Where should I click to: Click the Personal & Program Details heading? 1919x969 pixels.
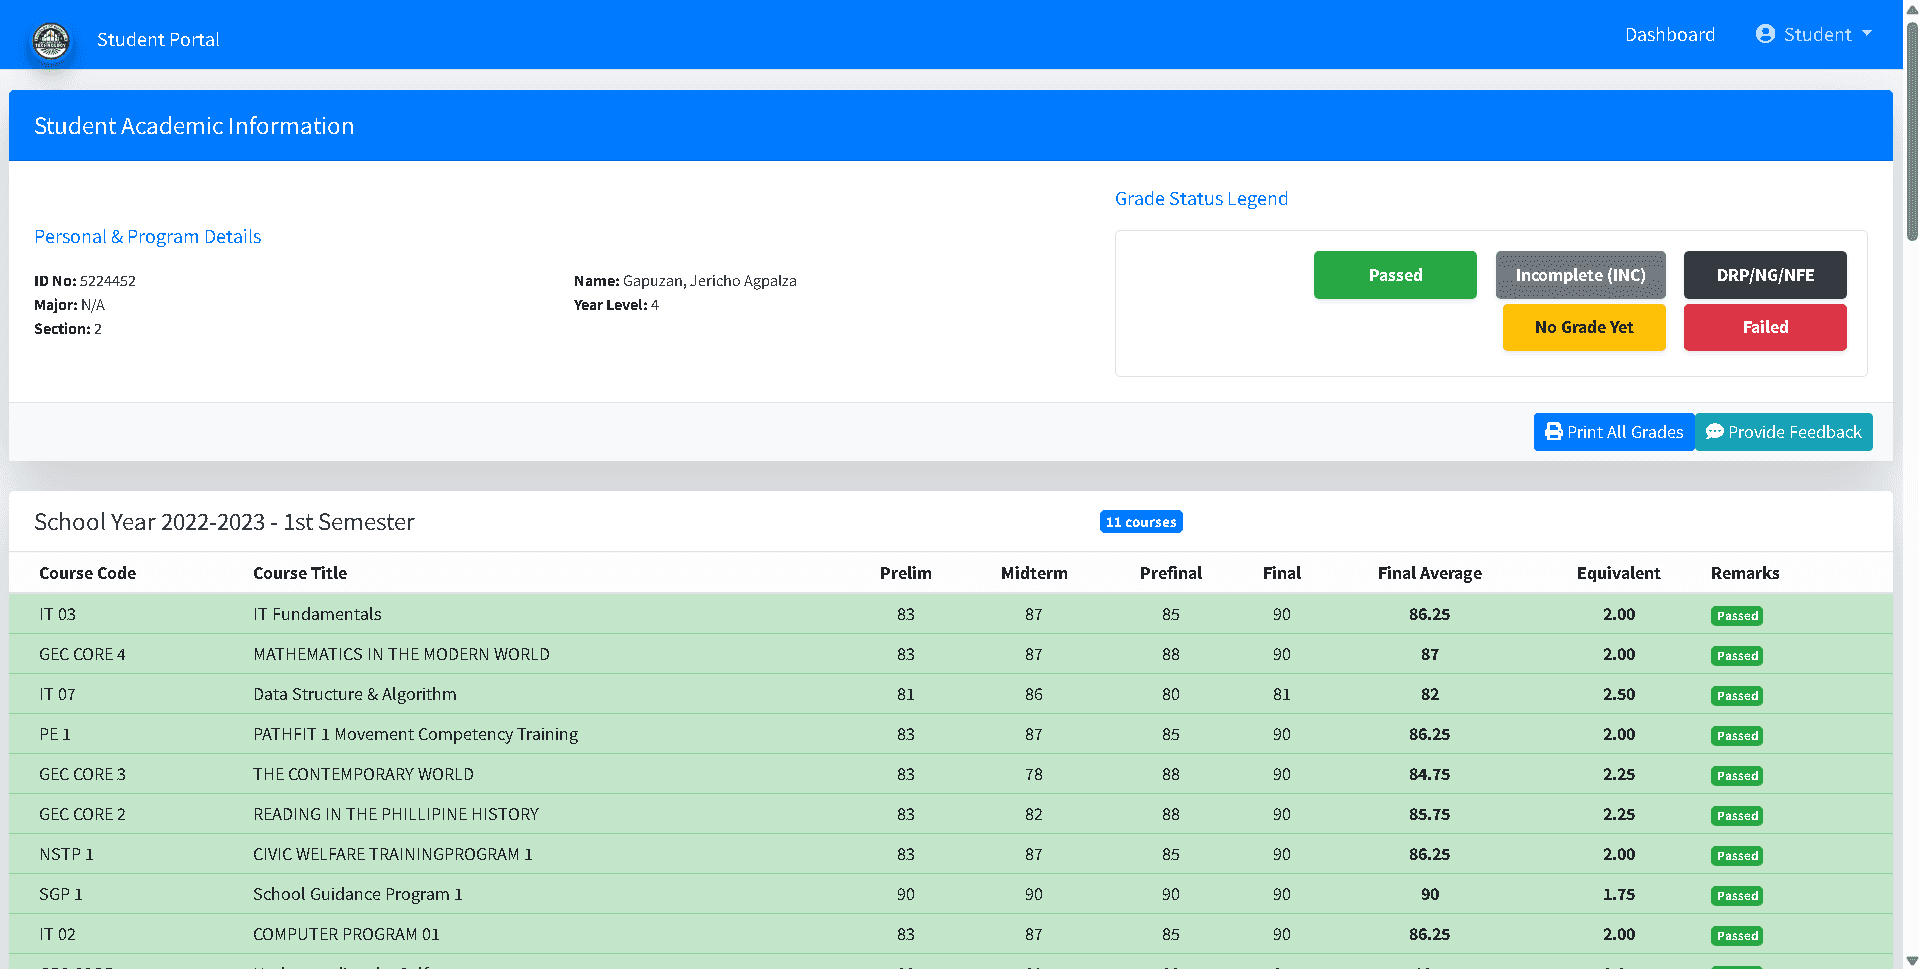tap(147, 237)
